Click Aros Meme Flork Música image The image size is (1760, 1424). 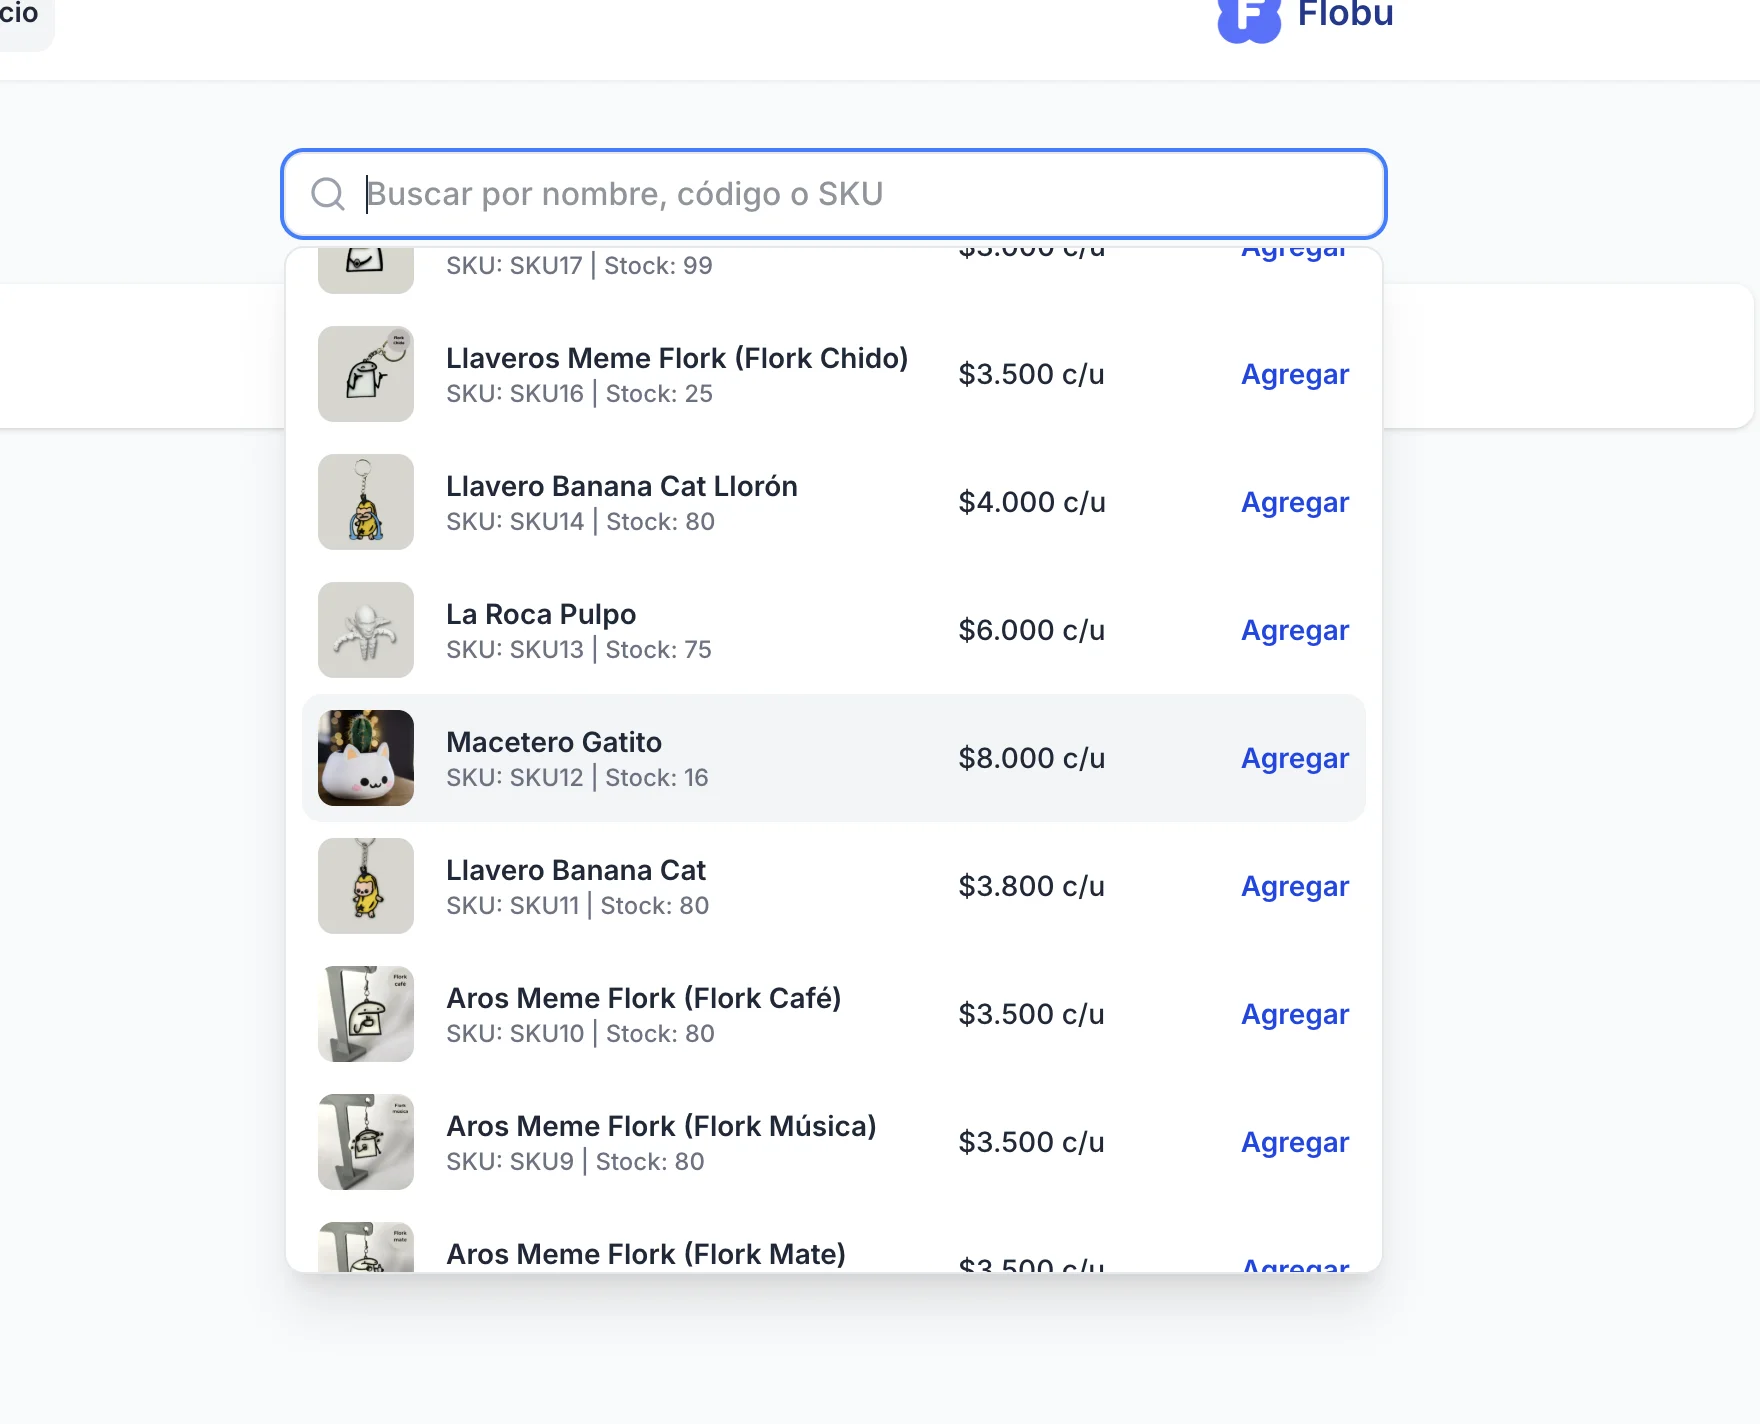tap(366, 1142)
